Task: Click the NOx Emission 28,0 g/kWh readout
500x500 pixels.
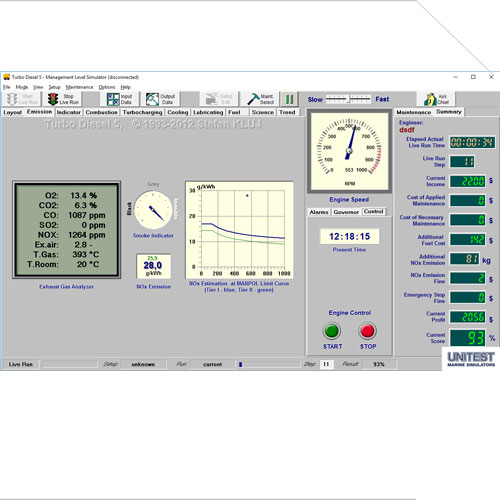Action: (153, 266)
